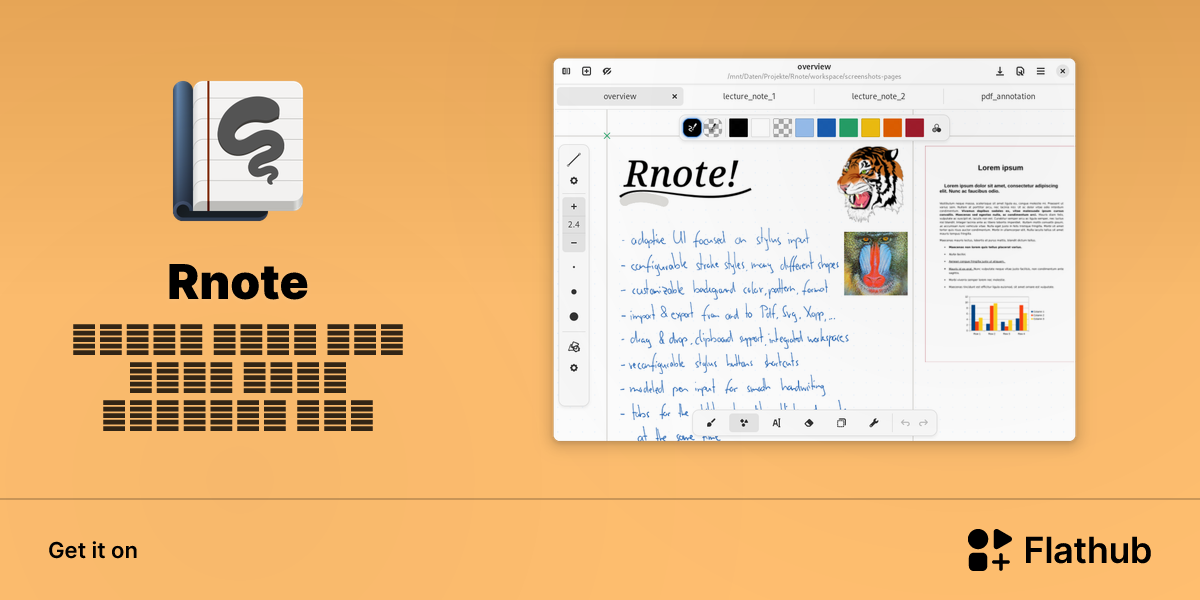Open the hamburger main menu
Image resolution: width=1200 pixels, height=600 pixels.
[x=1041, y=71]
